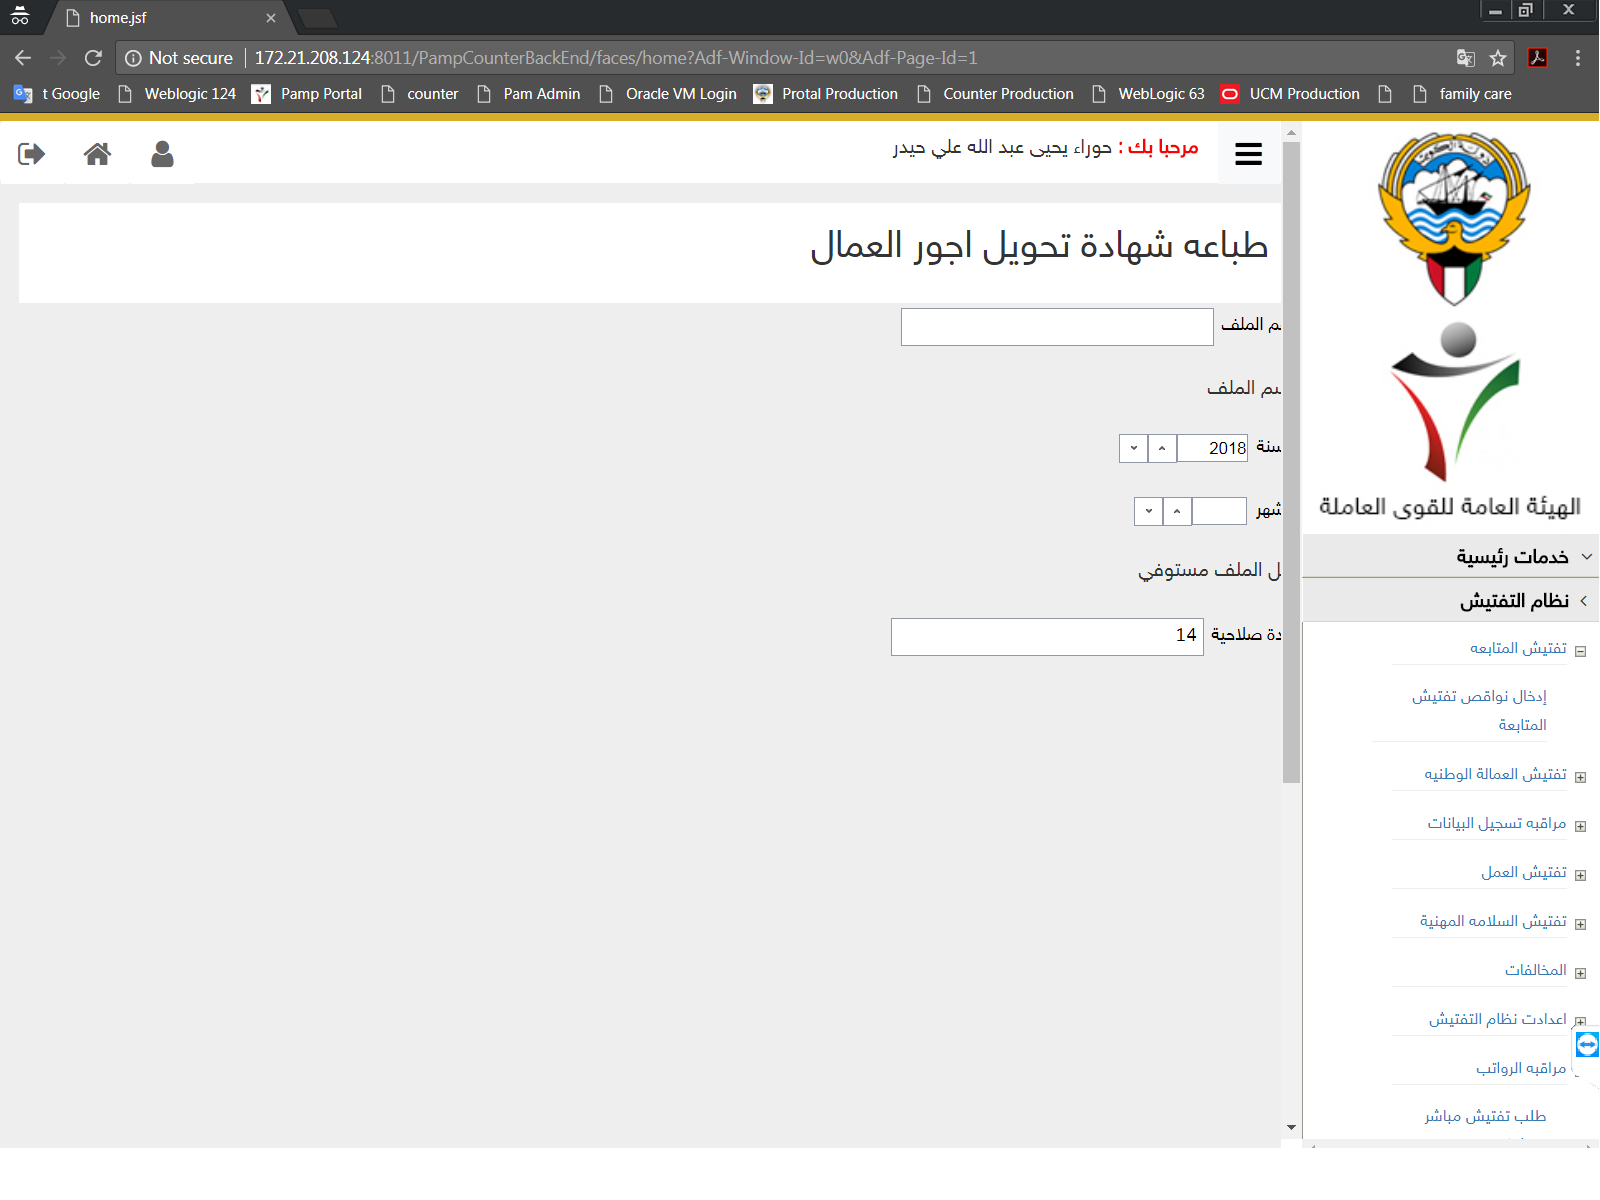This screenshot has height=1200, width=1600.
Task: Go to home page via house icon
Action: pos(97,154)
